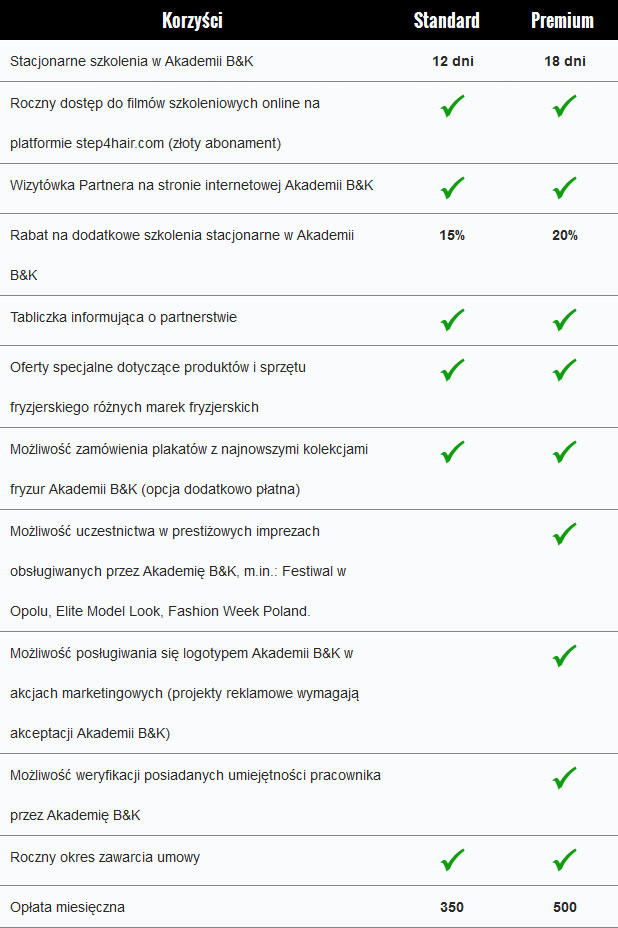Screen dimensions: 618x928
Task: Click the 15% Standard discount value
Action: click(x=452, y=235)
